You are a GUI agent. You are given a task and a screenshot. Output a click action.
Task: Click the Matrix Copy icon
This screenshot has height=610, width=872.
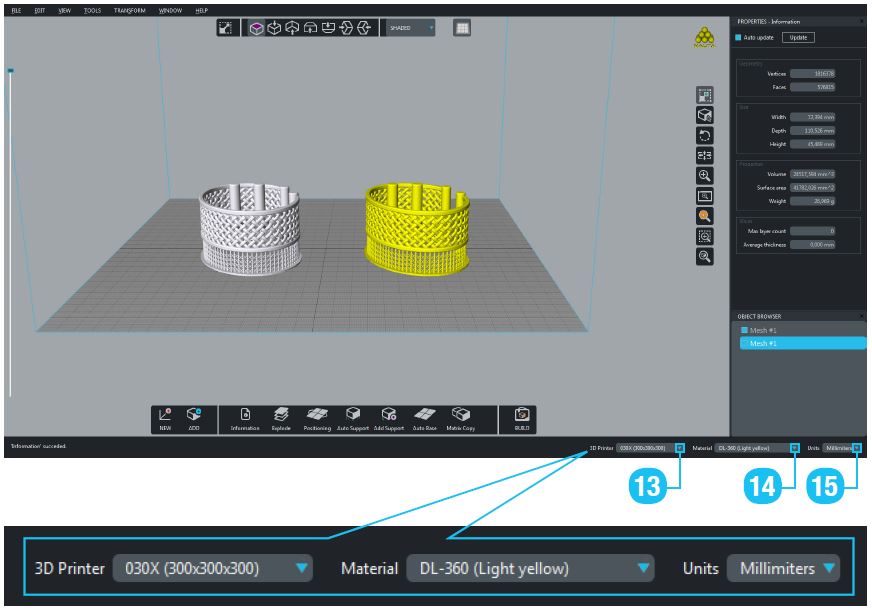(x=460, y=414)
